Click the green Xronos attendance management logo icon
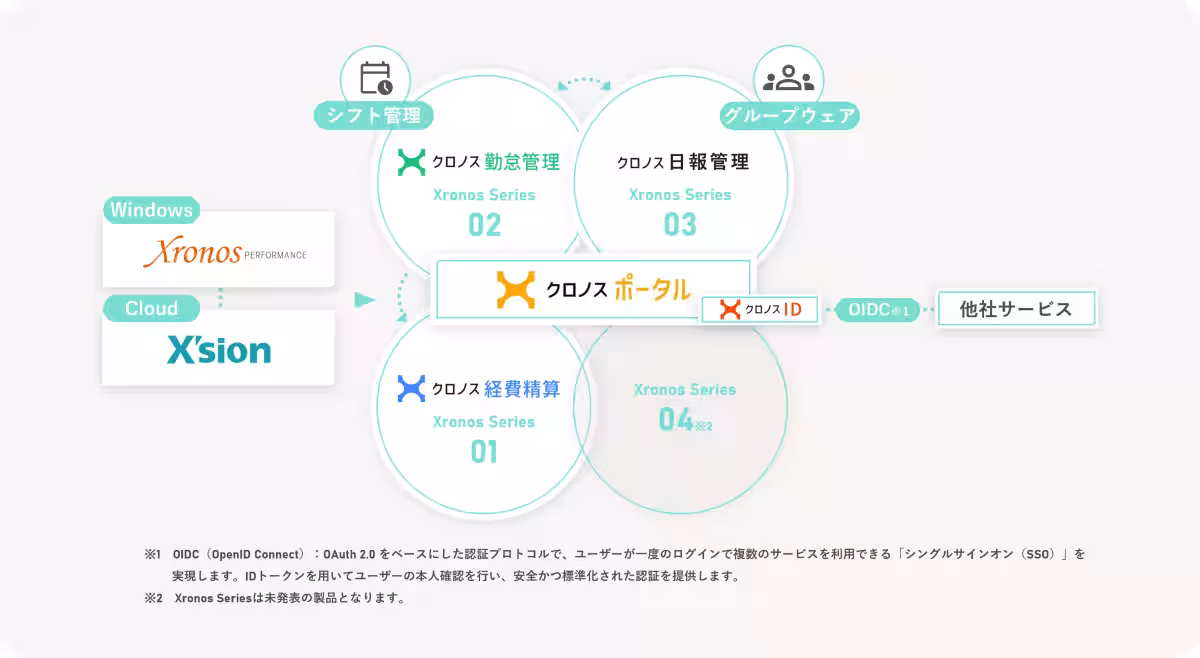 [411, 162]
